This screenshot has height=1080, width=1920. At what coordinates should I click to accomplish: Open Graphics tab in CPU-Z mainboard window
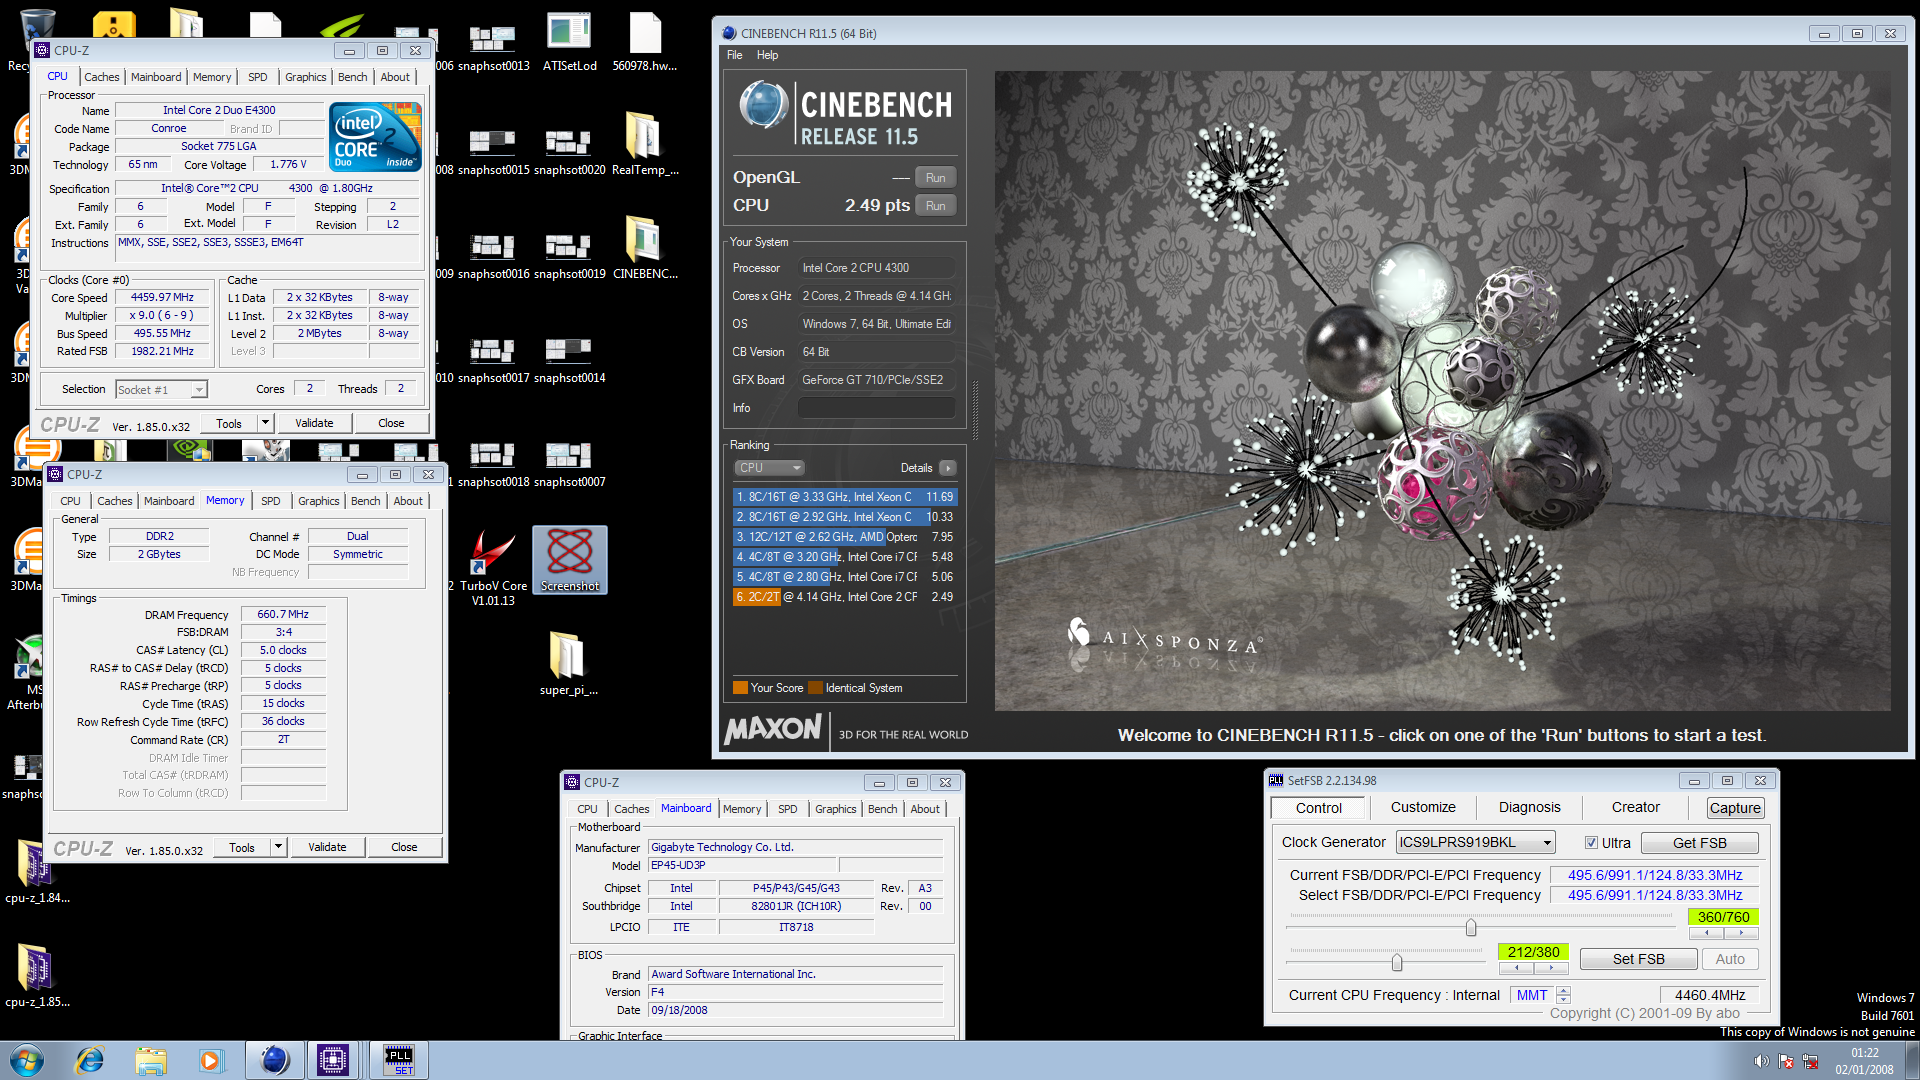(x=835, y=809)
